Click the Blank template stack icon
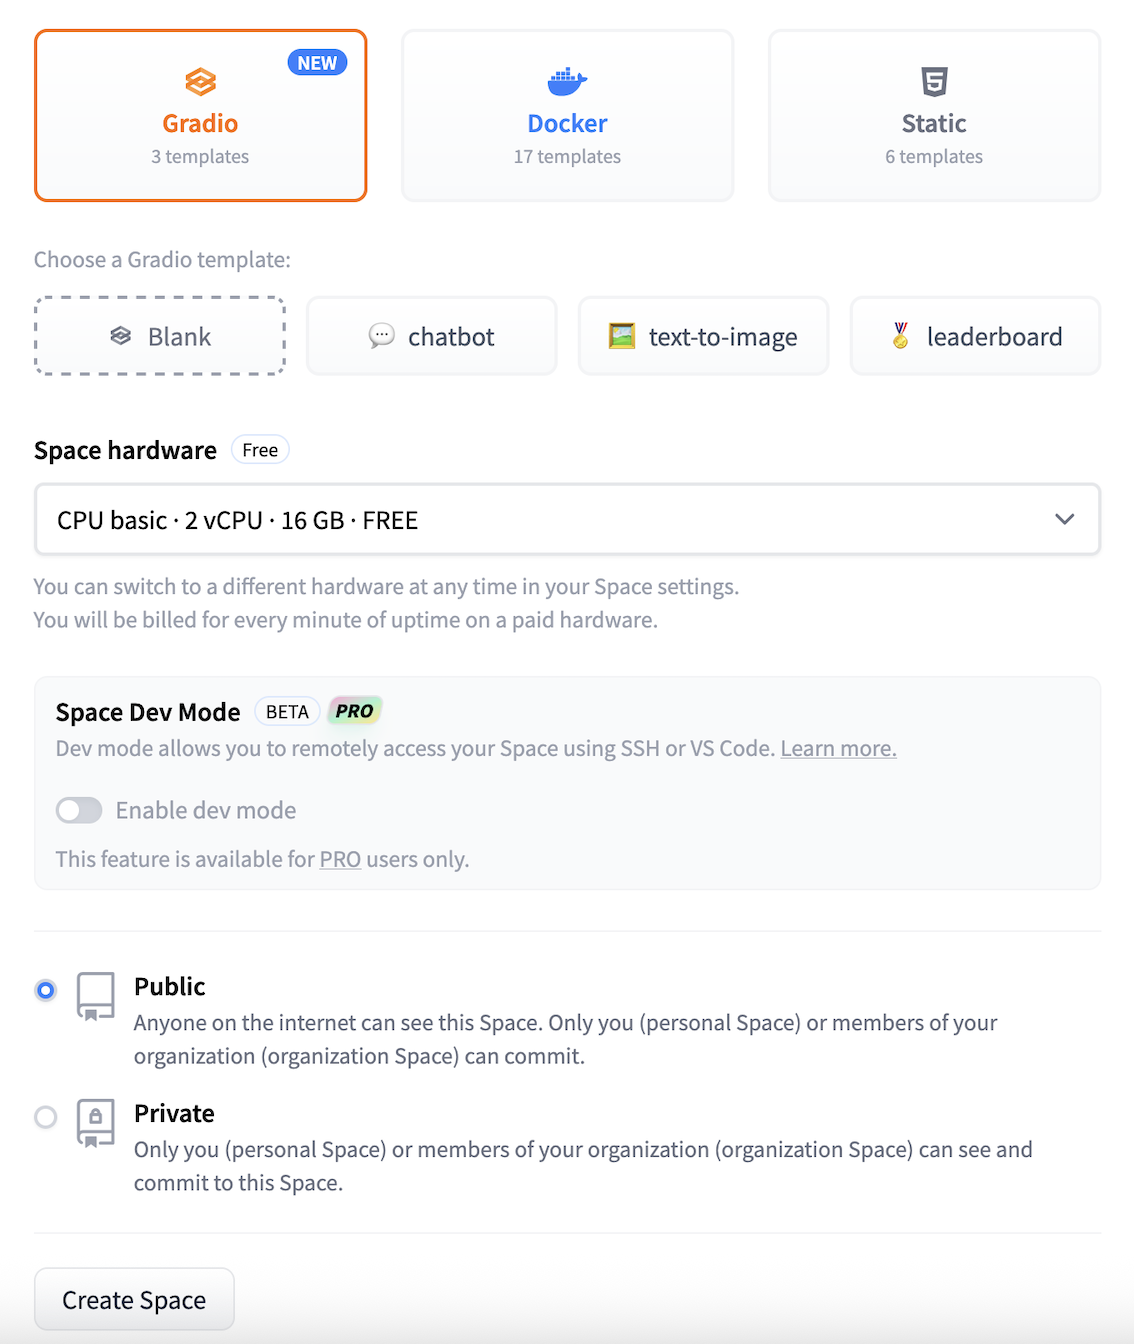The width and height of the screenshot is (1134, 1344). click(x=121, y=336)
